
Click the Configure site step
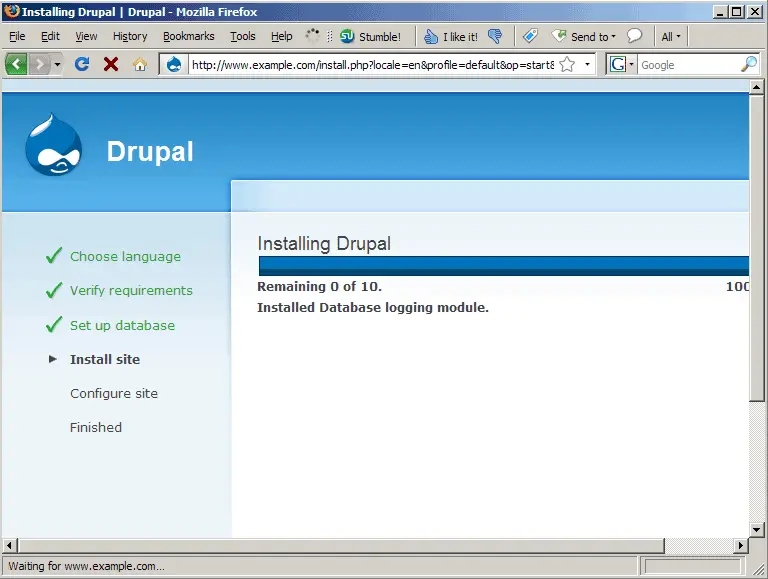pyautogui.click(x=114, y=393)
